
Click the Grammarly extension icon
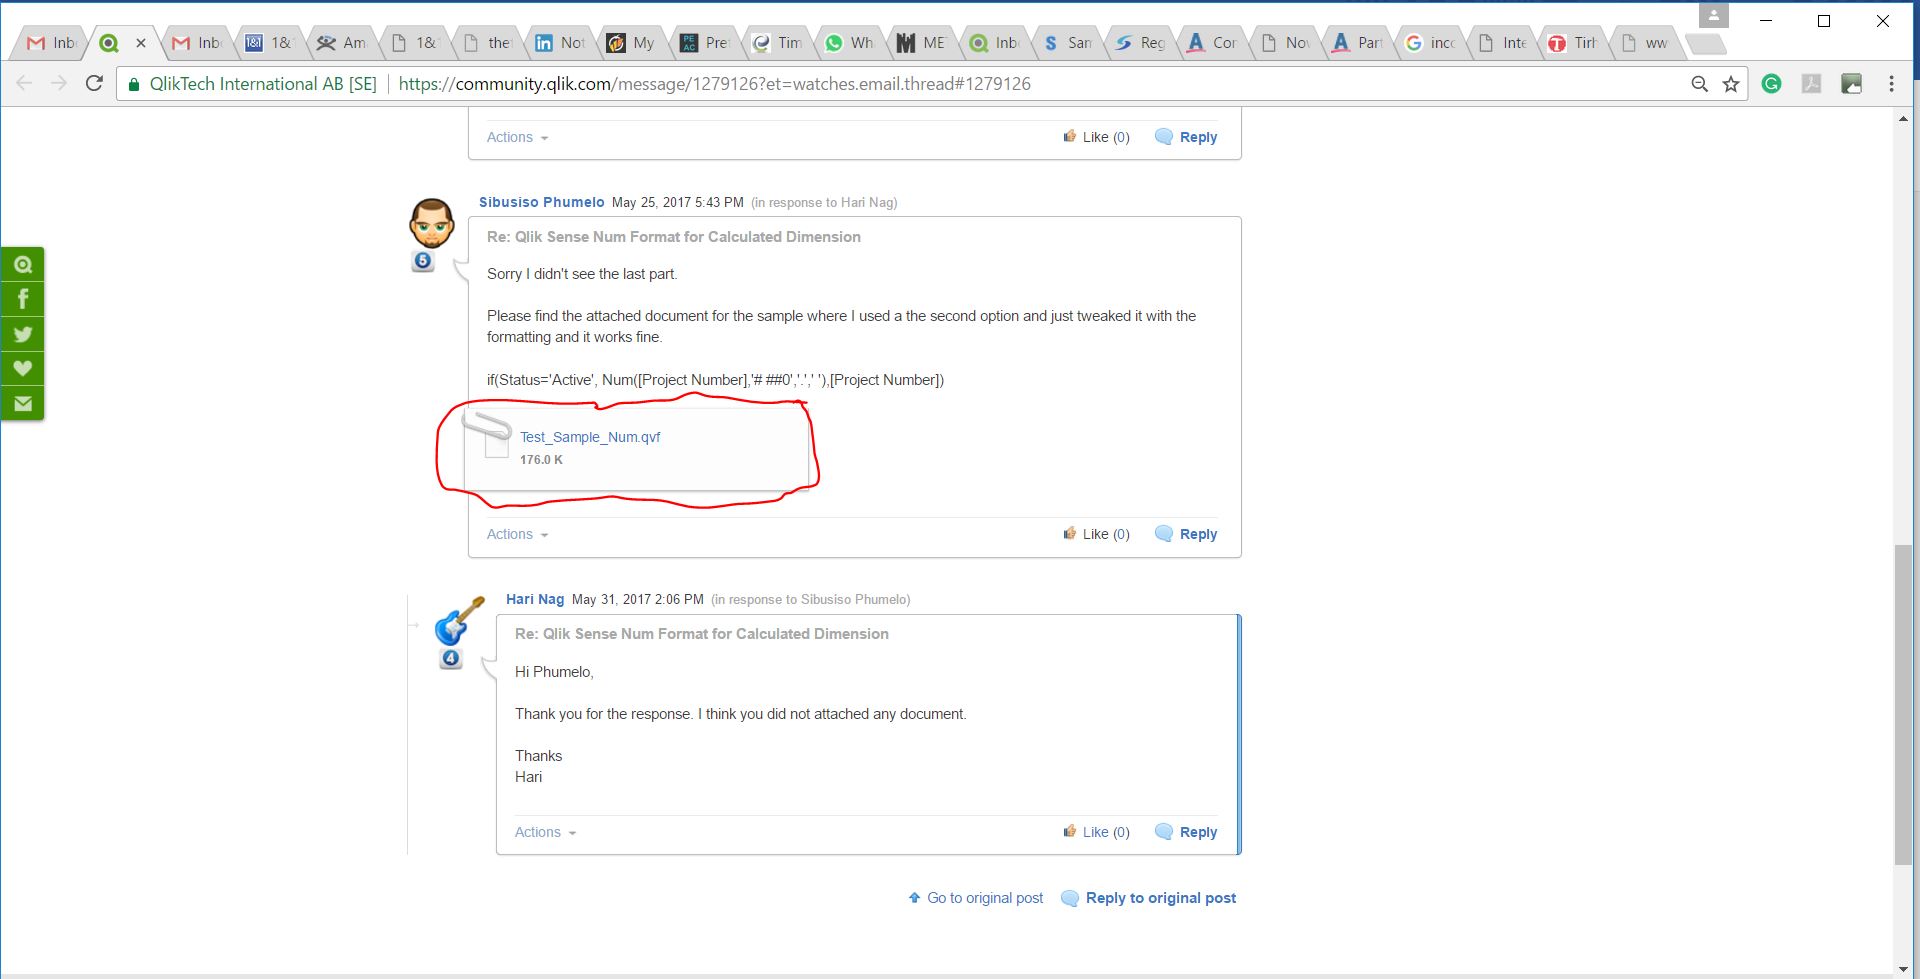[x=1772, y=84]
